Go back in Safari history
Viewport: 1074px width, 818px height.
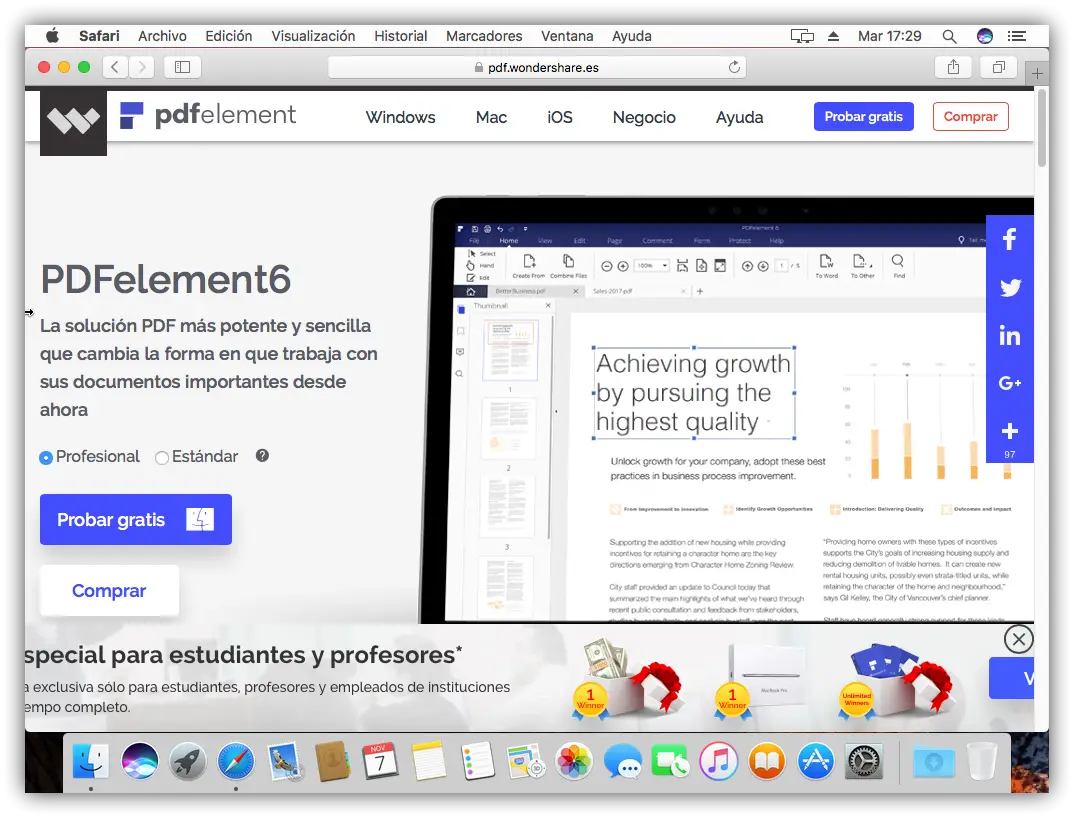(x=115, y=66)
